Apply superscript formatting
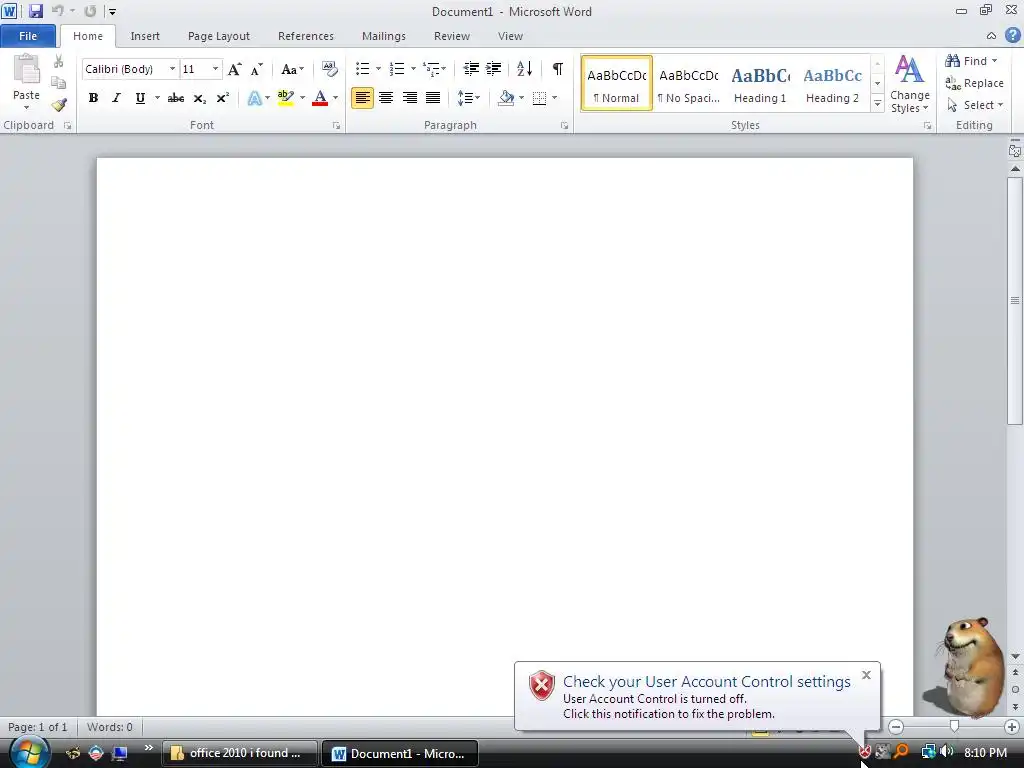1024x768 pixels. [223, 98]
